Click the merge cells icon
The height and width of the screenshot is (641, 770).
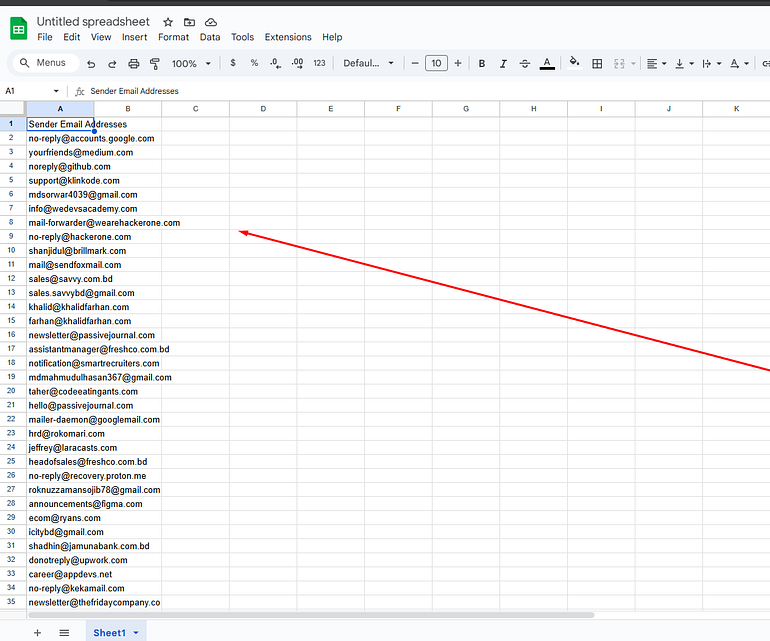pyautogui.click(x=619, y=63)
